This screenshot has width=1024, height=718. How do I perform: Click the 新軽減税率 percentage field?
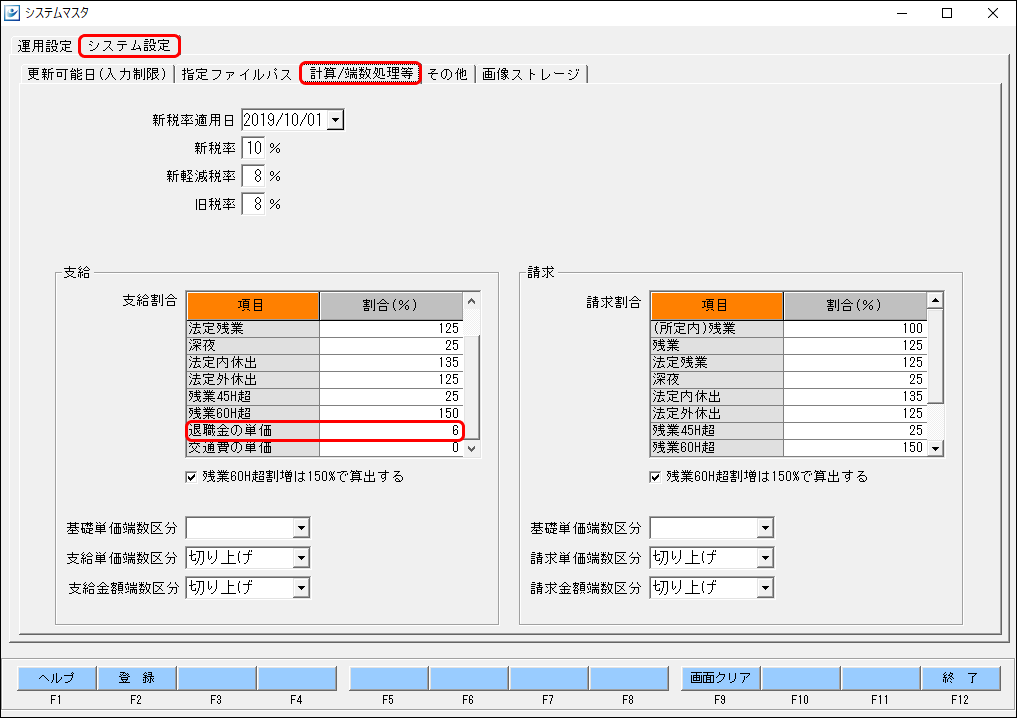(x=253, y=176)
